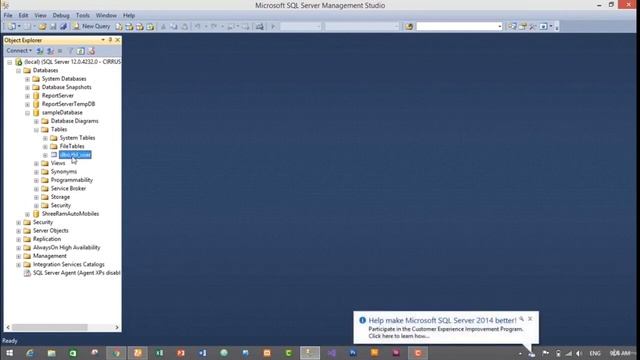Screen dimensions: 640x360
Task: Select the Replication folder
Action: coord(47,239)
